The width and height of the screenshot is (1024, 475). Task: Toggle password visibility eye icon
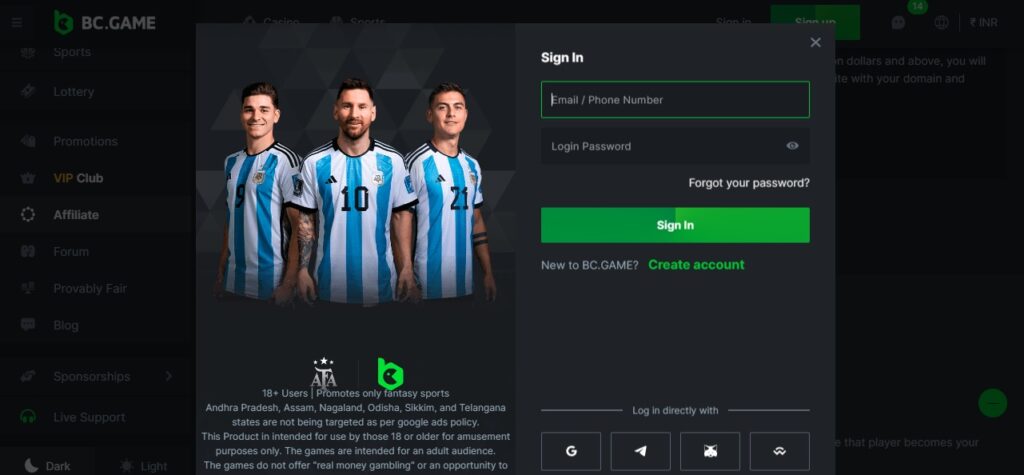792,146
